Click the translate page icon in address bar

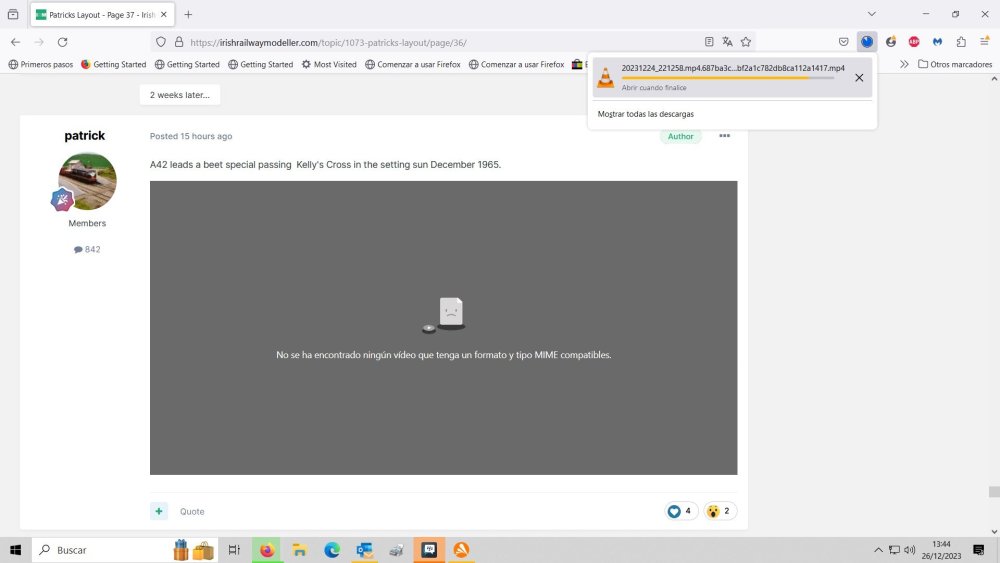727,42
